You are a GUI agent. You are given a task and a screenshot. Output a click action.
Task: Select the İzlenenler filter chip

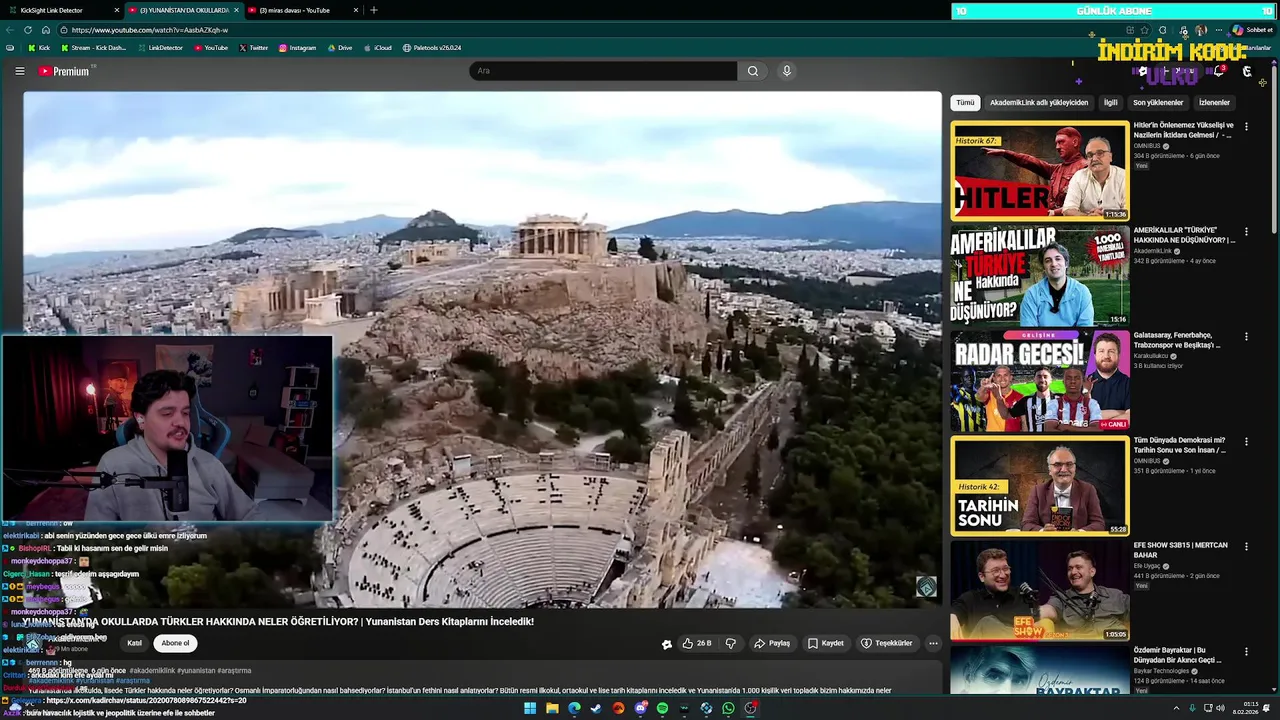(1214, 102)
